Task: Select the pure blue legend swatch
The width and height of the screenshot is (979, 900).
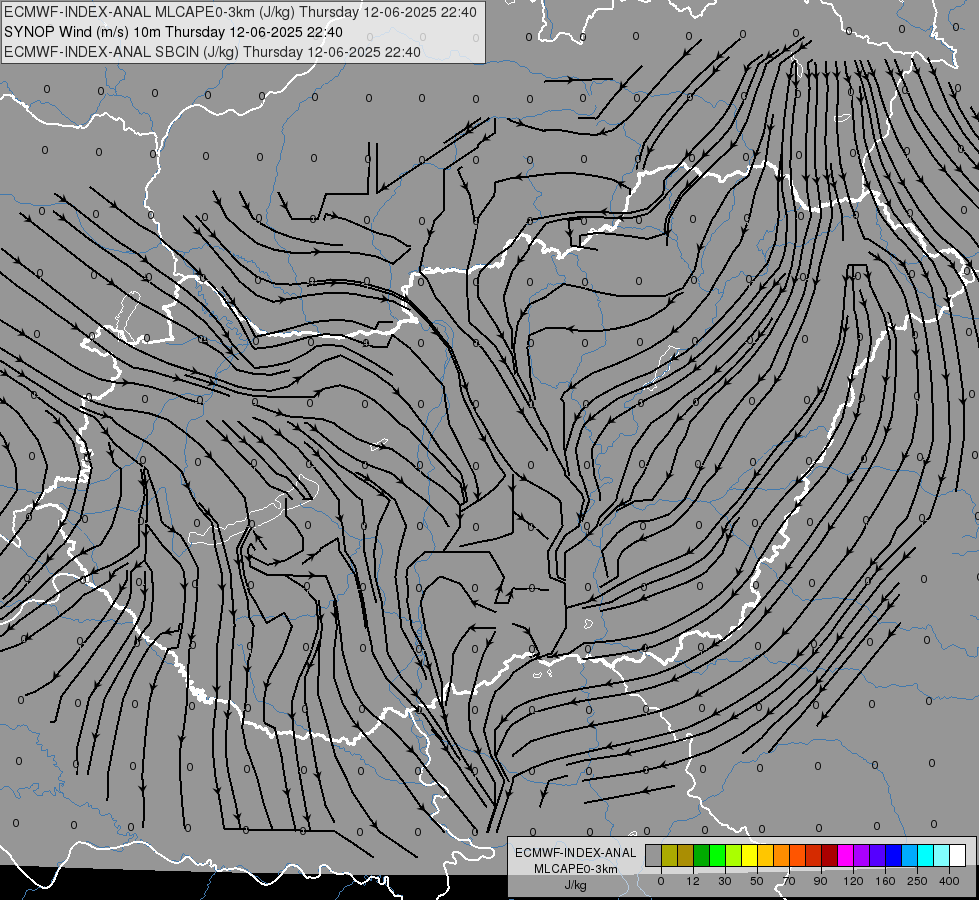Action: coord(893,855)
